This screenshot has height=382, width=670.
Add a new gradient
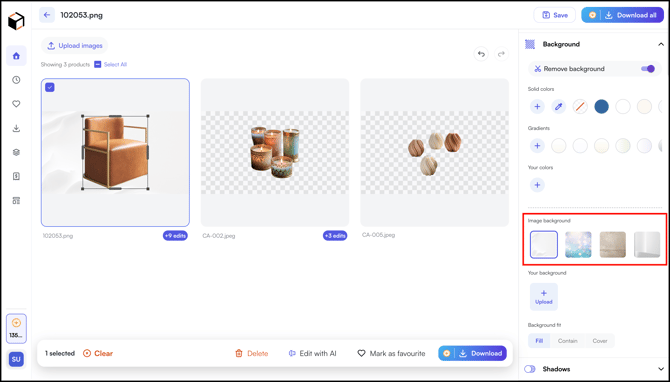(x=537, y=146)
